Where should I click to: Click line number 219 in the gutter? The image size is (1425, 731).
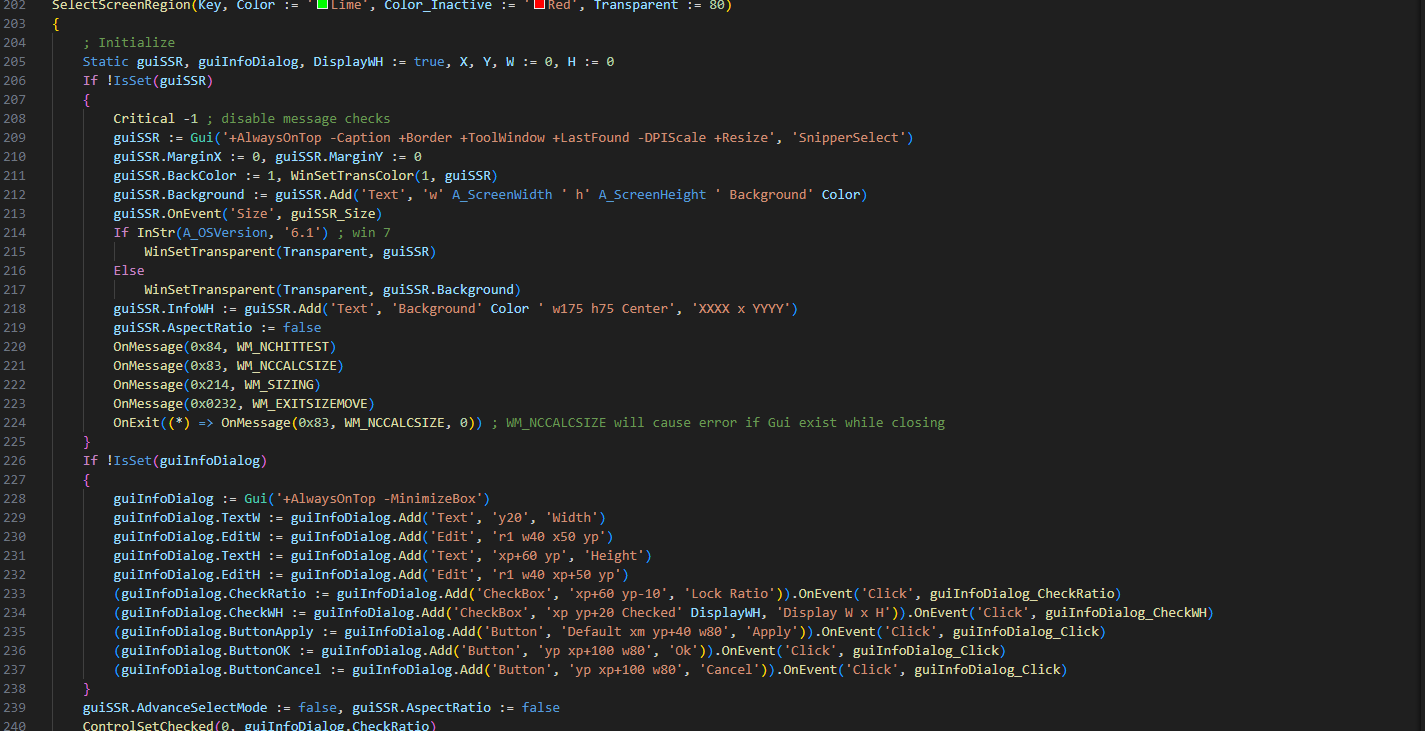point(14,328)
